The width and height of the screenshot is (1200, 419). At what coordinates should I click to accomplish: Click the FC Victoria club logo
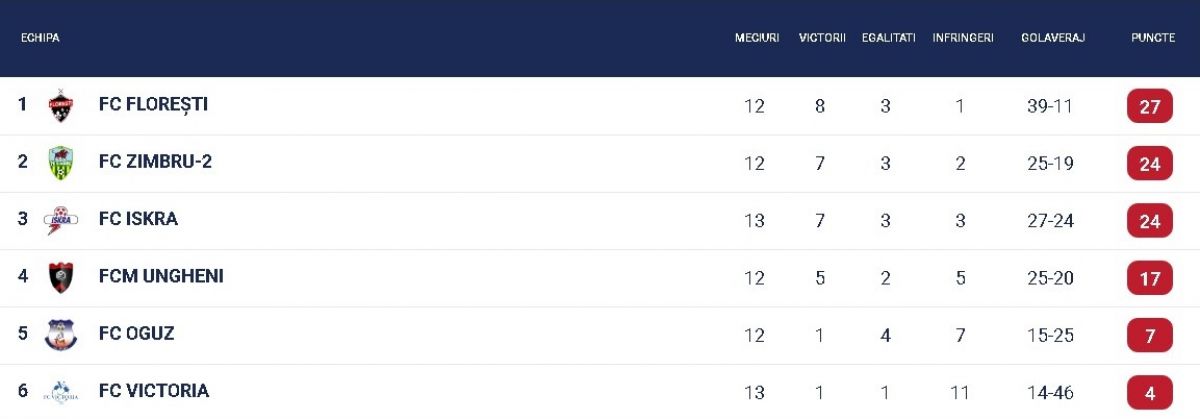point(61,392)
